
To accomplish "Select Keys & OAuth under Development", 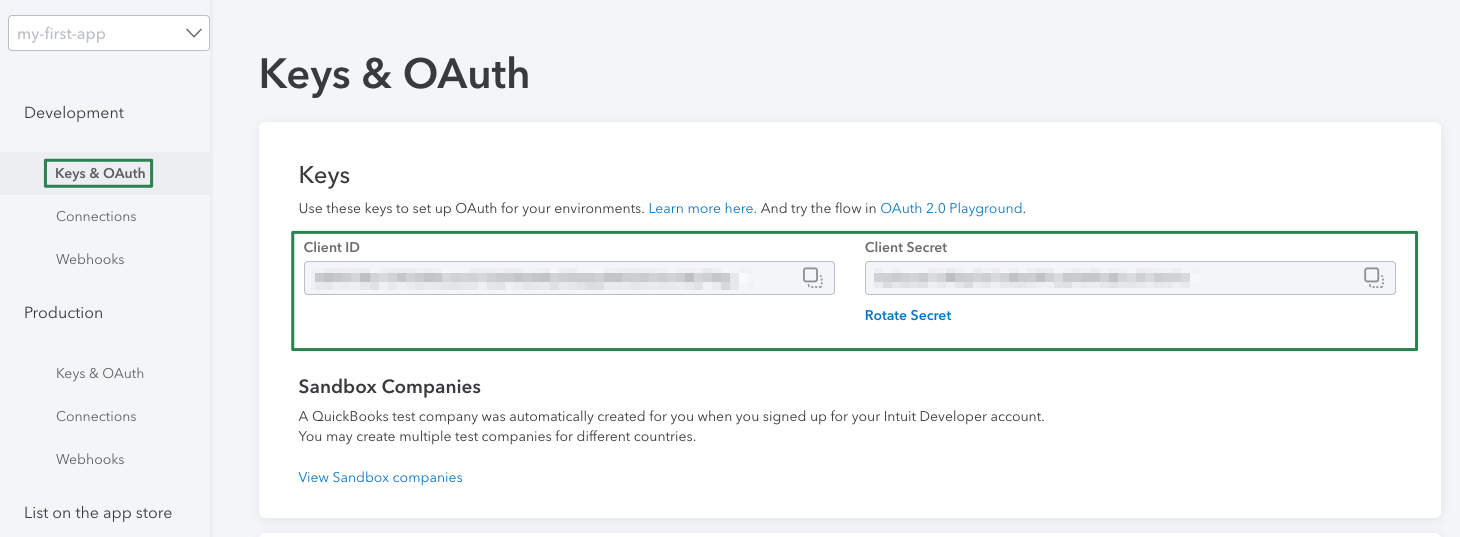I will click(100, 174).
